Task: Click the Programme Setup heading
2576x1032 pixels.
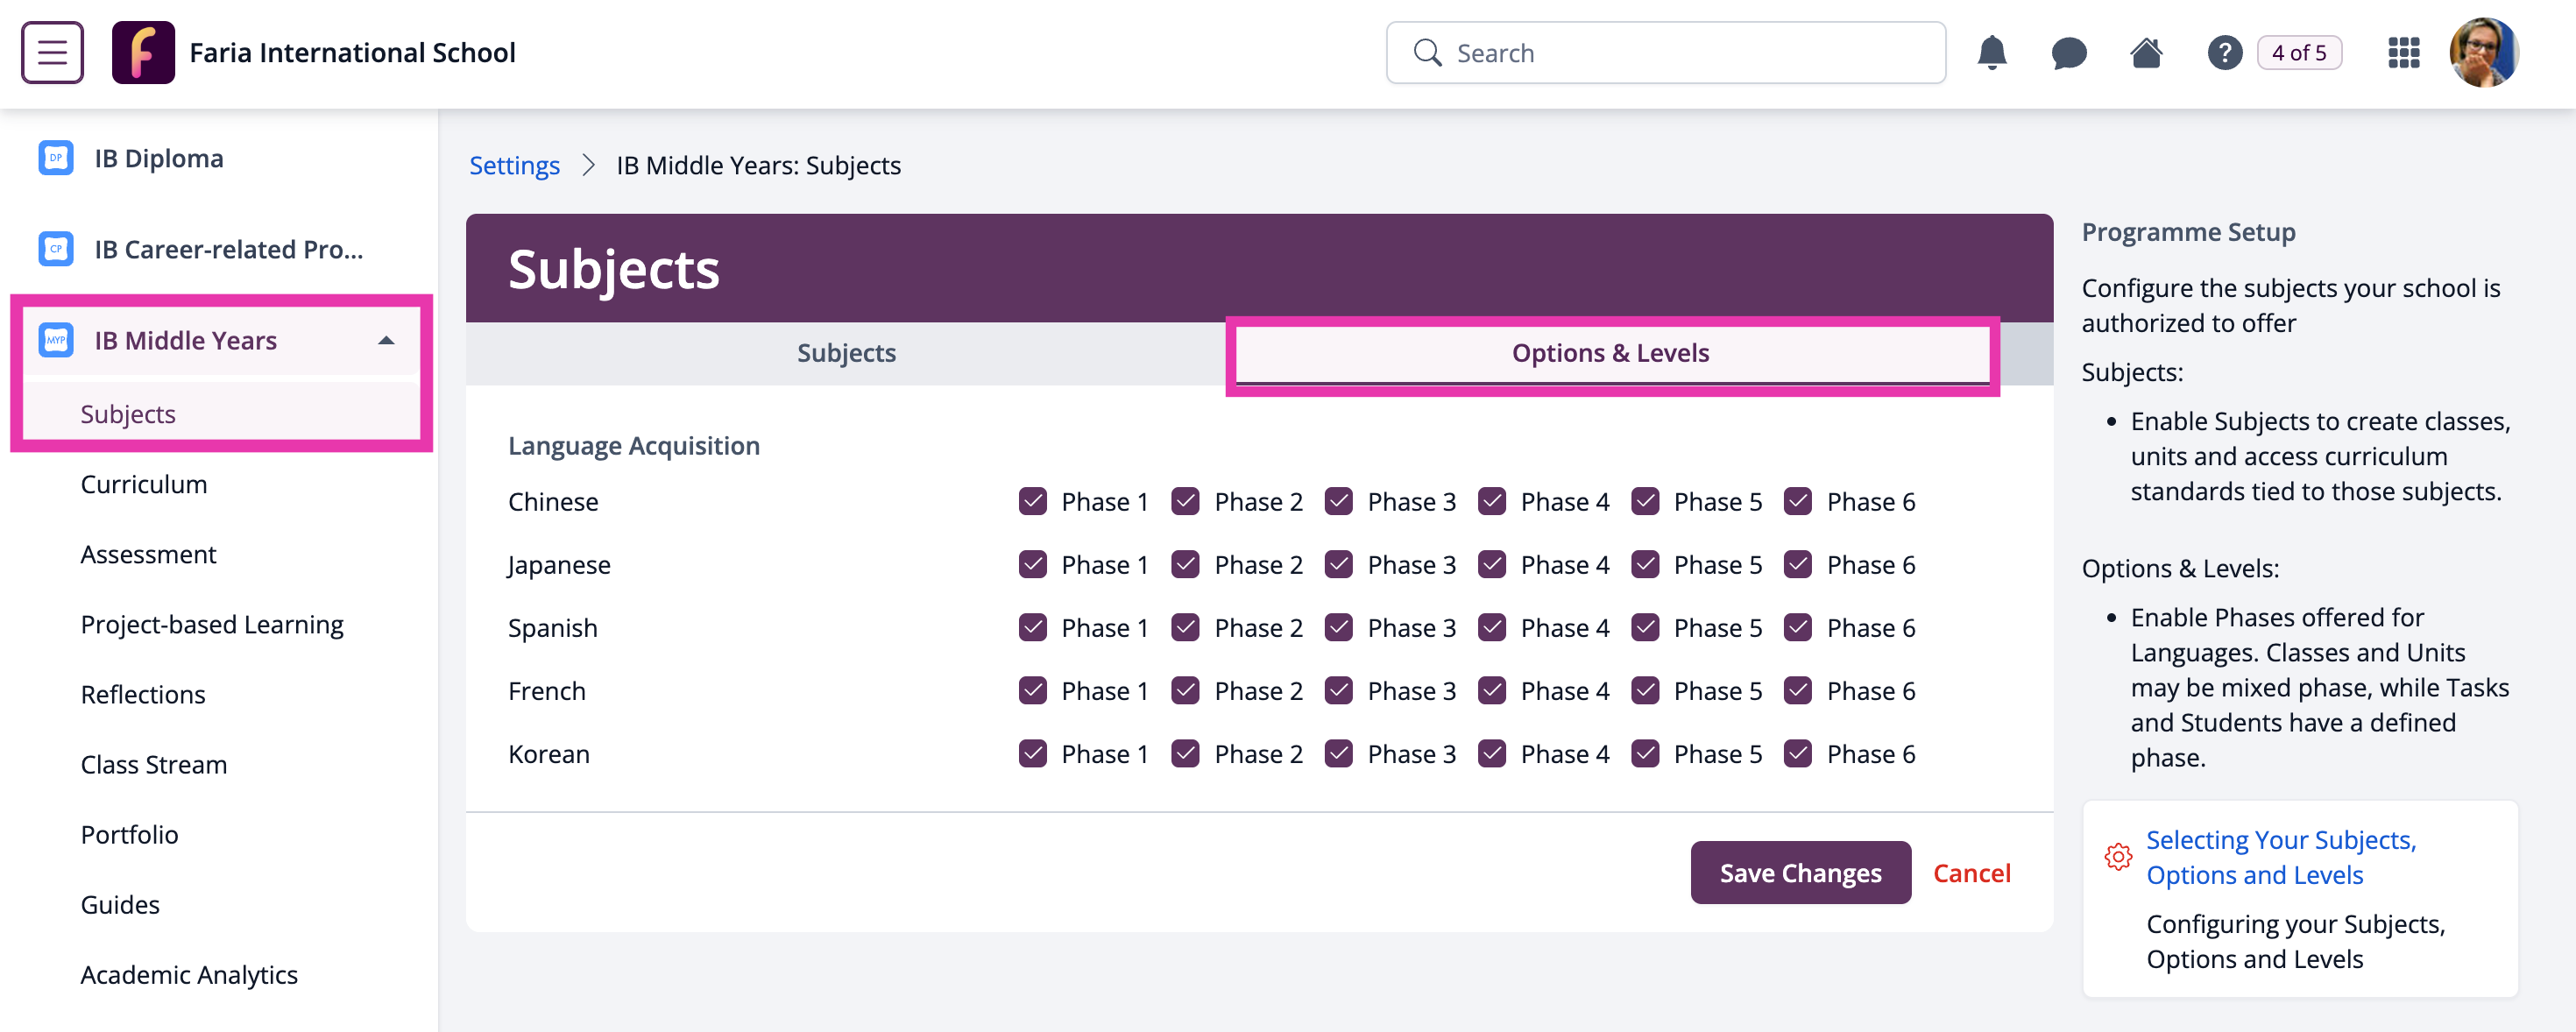Action: tap(2188, 232)
